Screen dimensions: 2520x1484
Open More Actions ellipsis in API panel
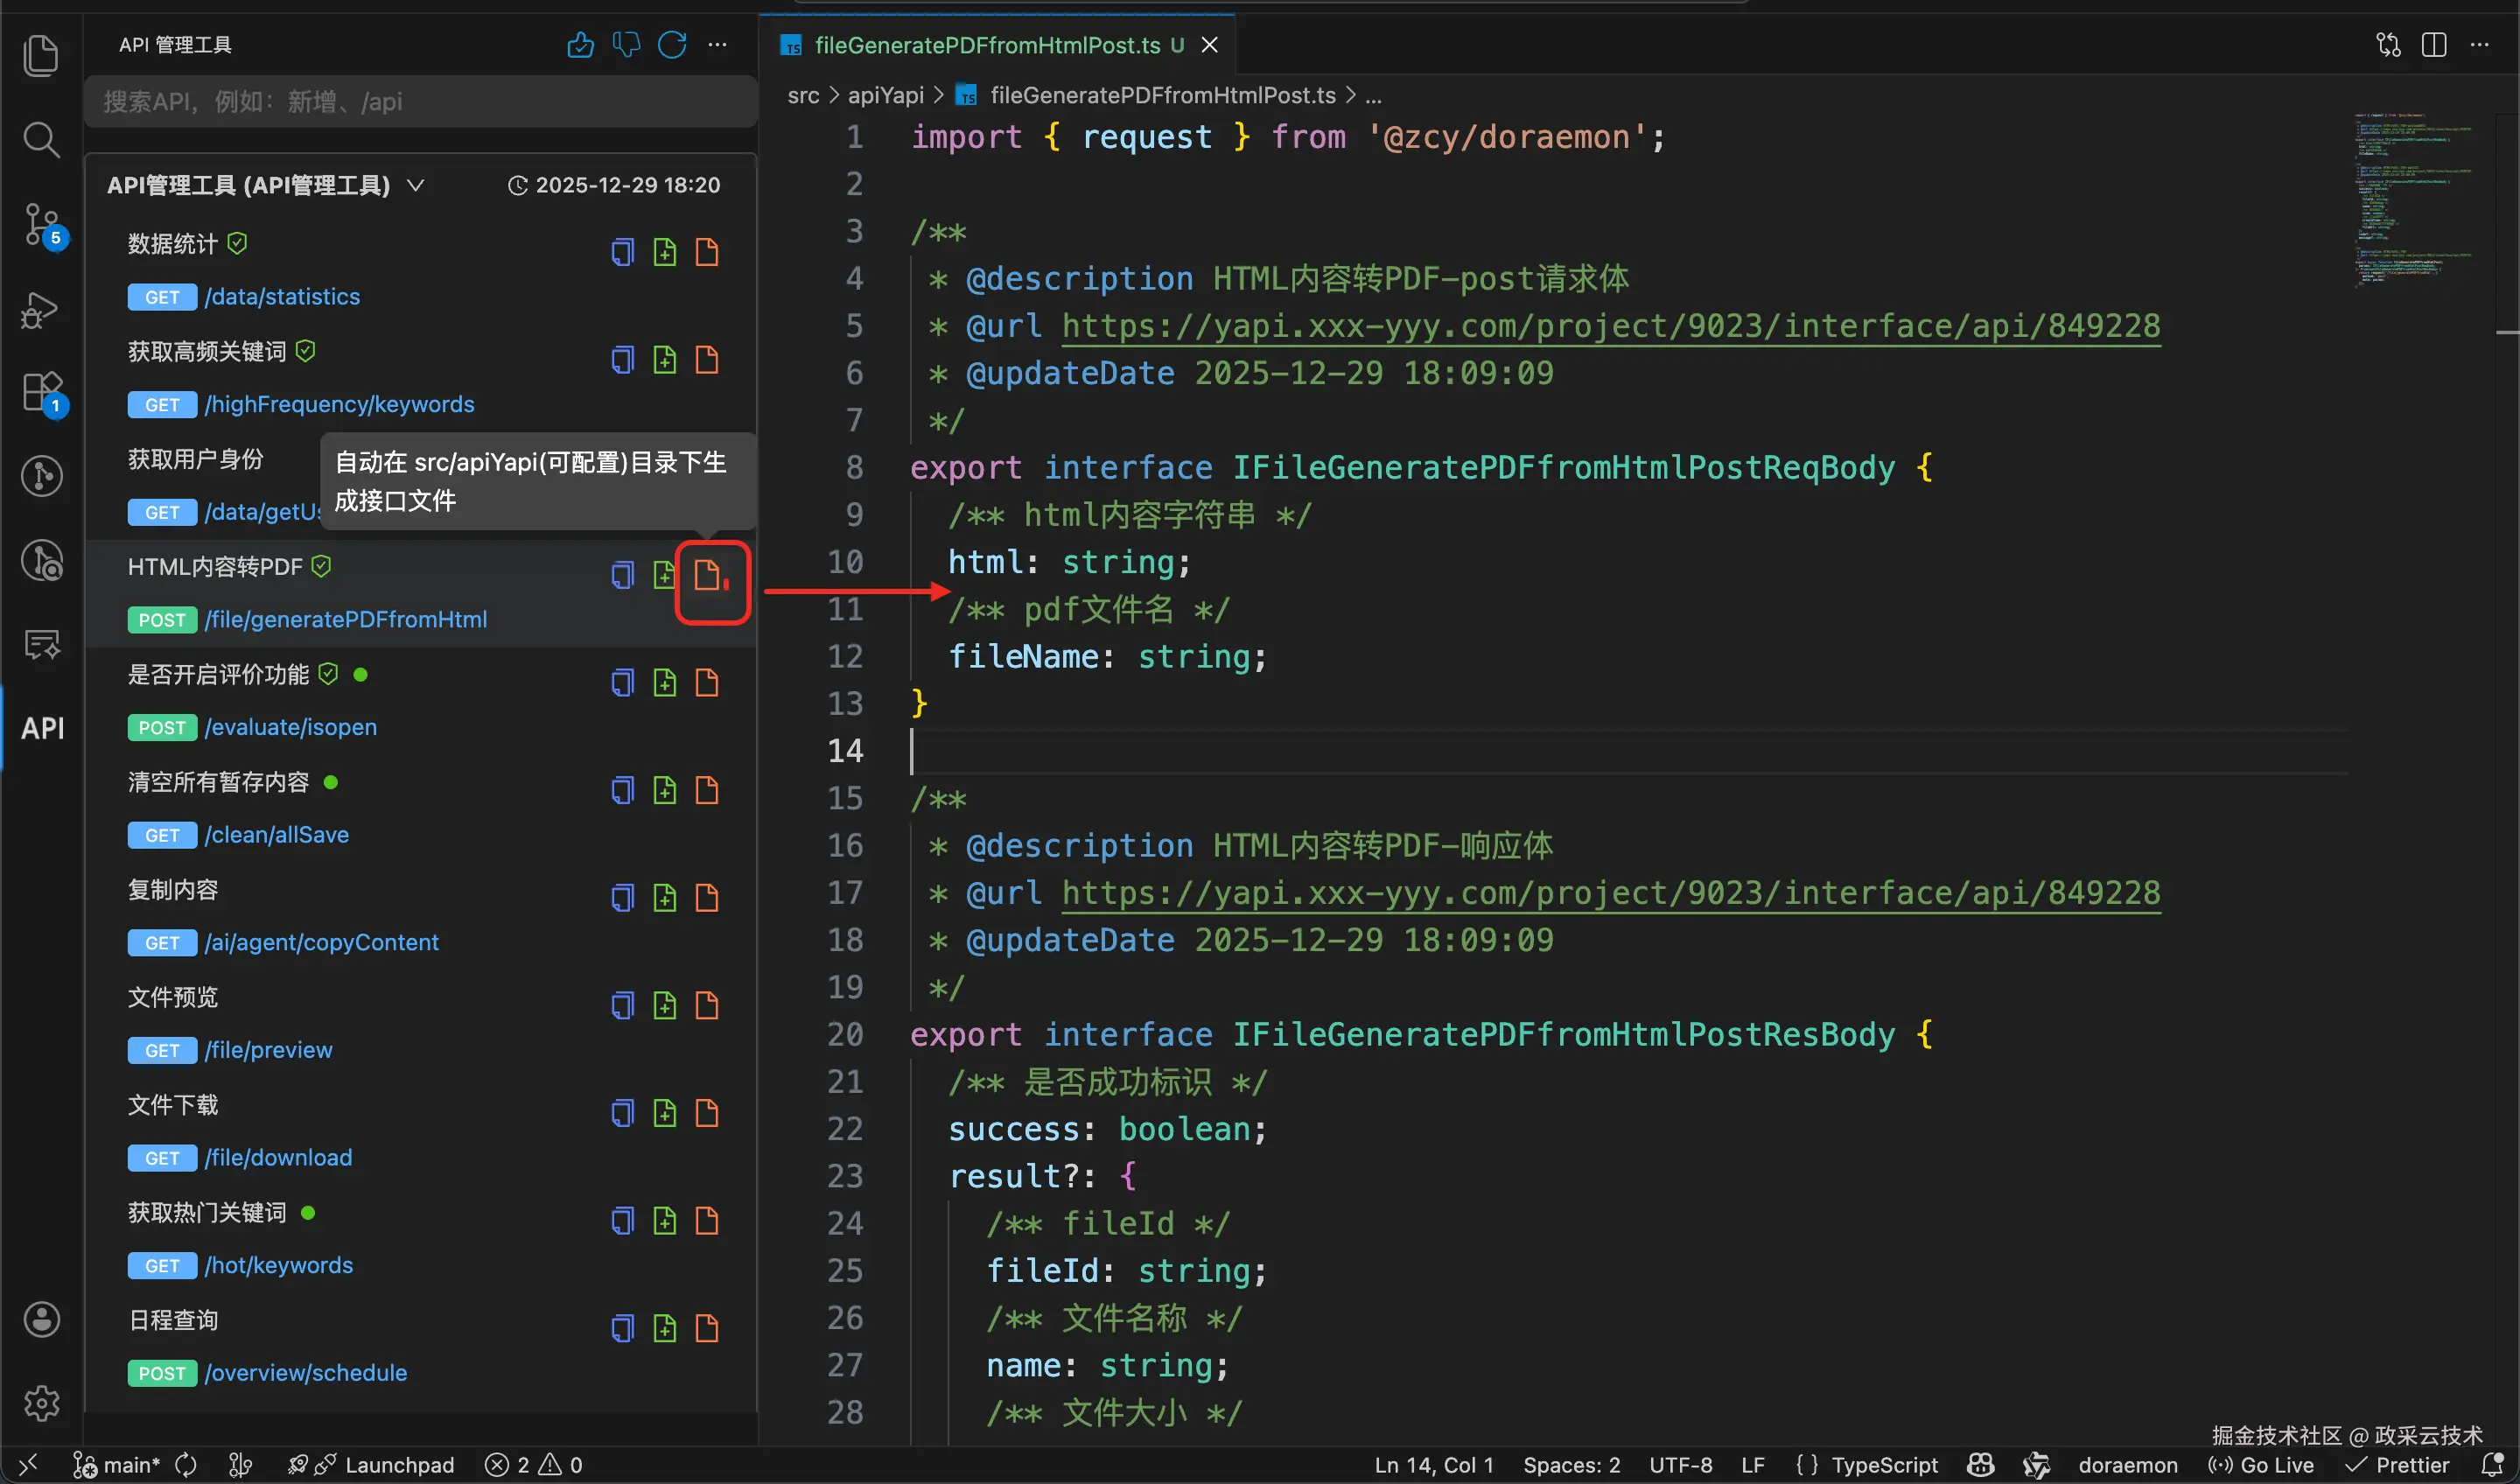coord(717,45)
